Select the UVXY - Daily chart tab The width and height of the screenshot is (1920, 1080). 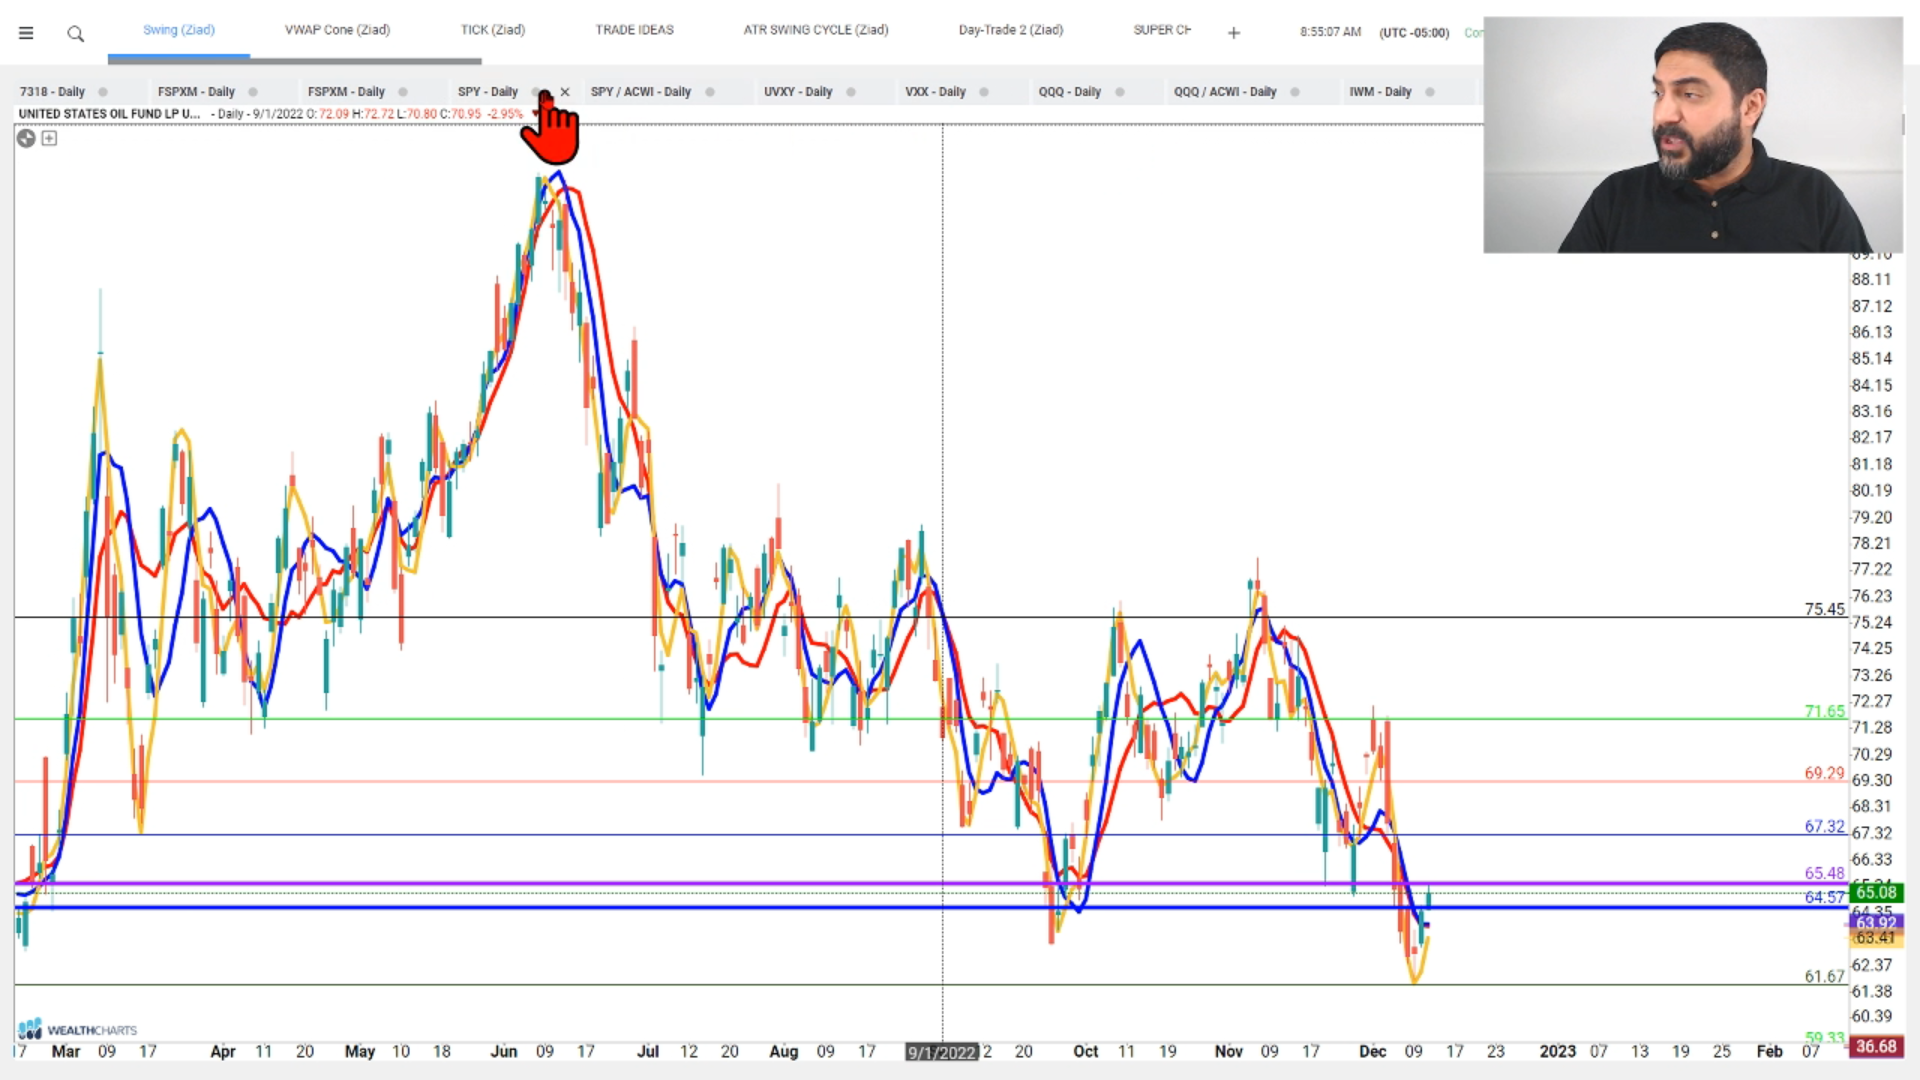(x=798, y=92)
